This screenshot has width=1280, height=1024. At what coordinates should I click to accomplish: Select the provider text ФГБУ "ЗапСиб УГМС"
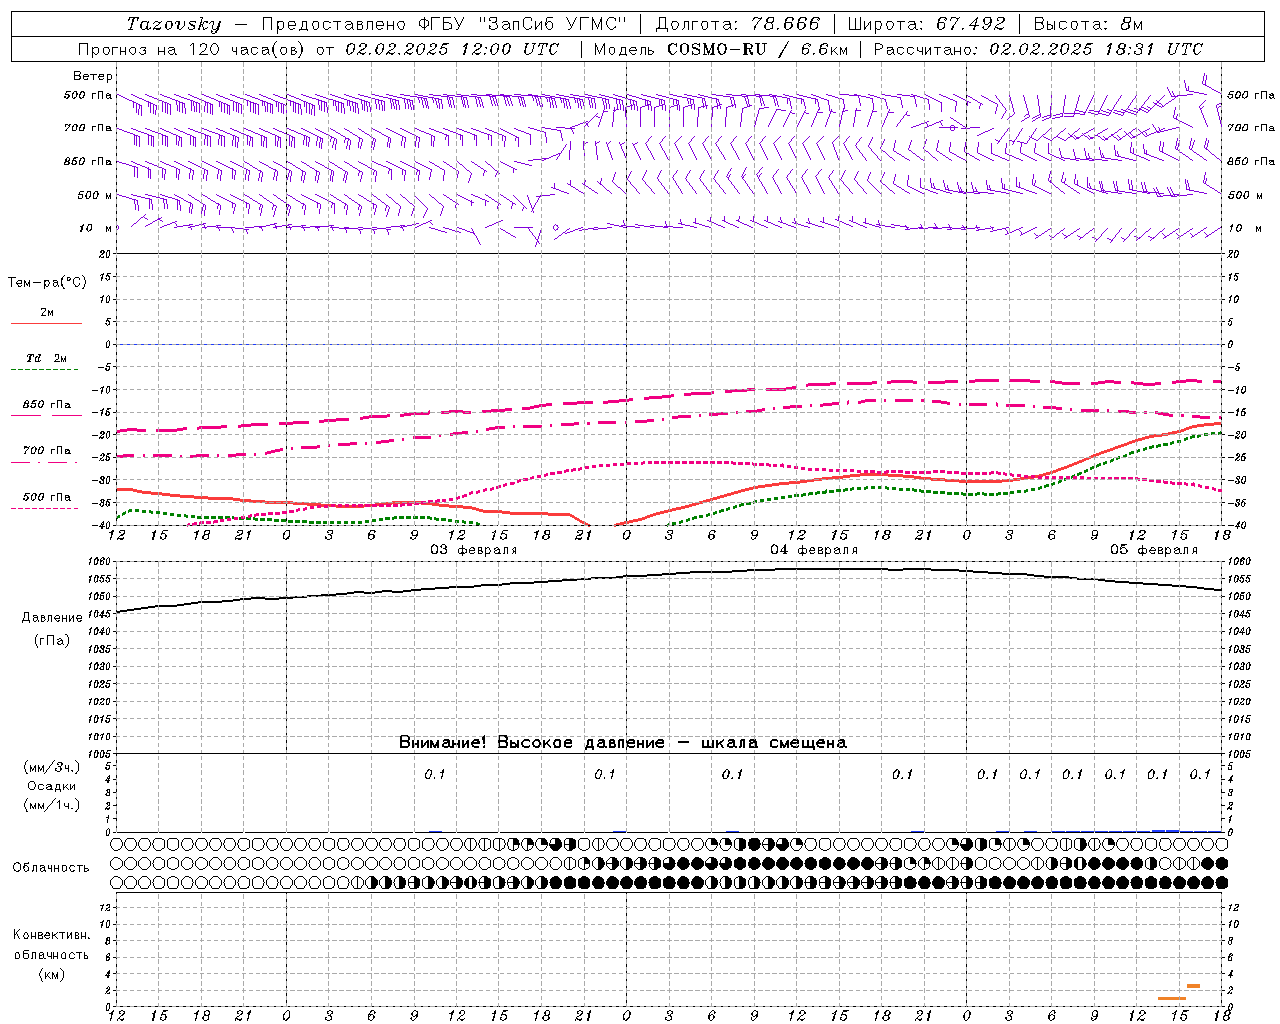point(521,24)
